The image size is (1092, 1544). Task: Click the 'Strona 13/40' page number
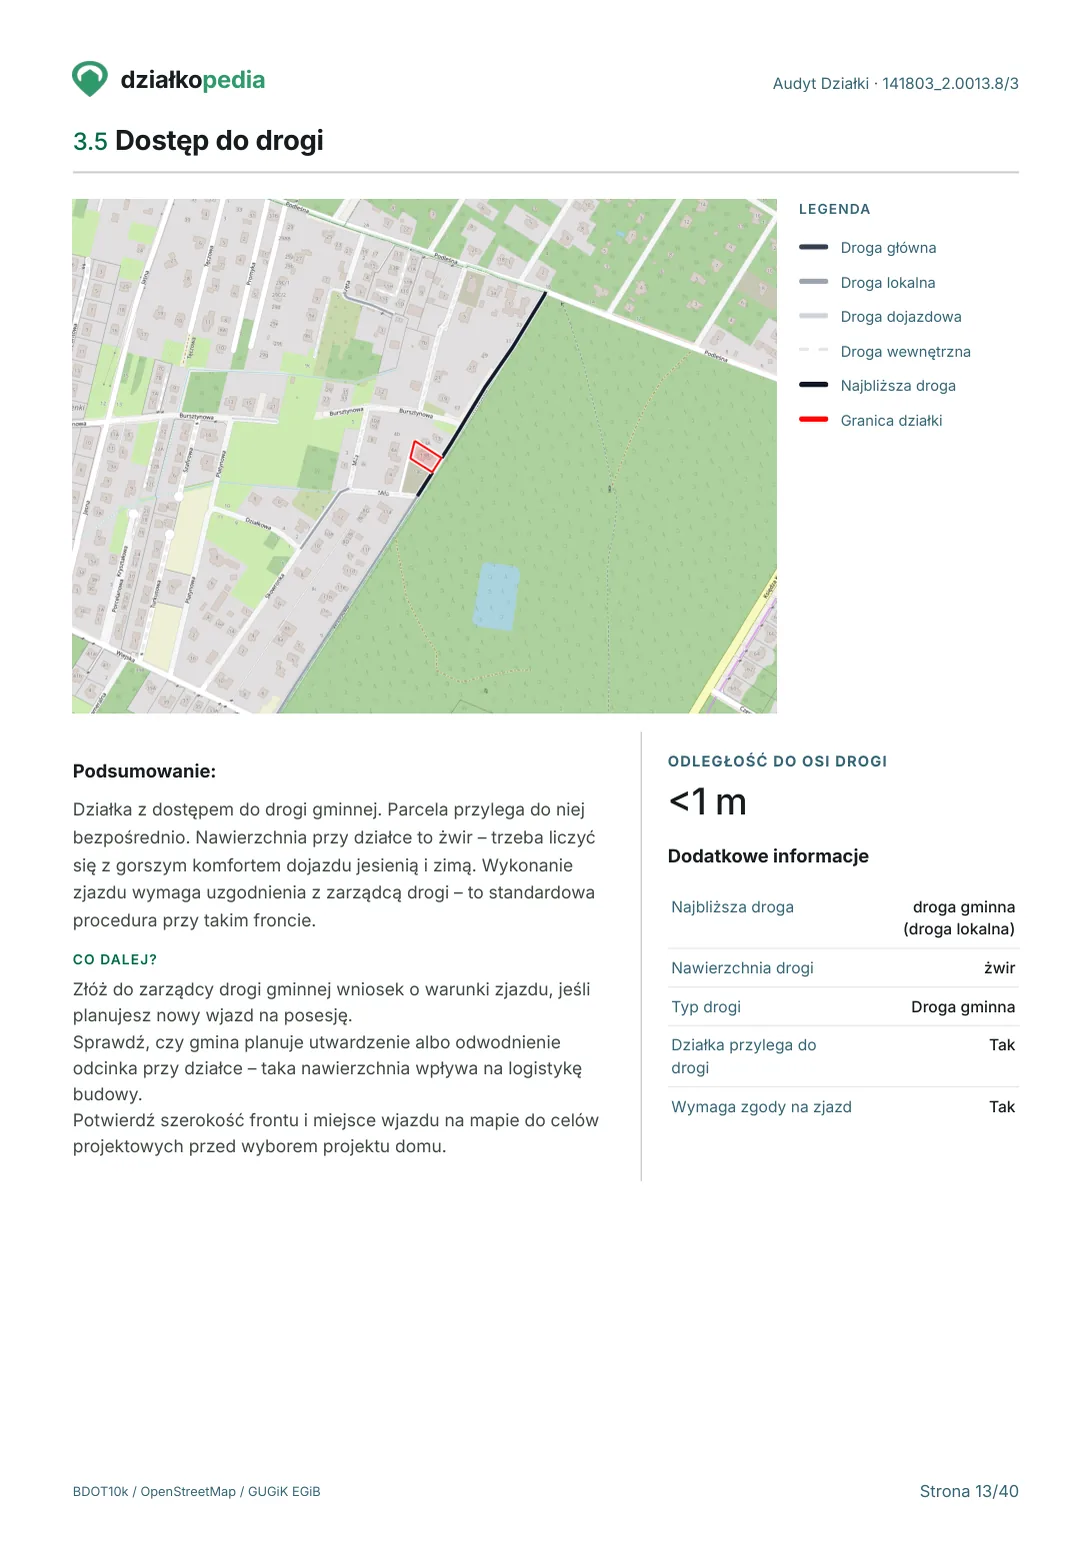[969, 1491]
